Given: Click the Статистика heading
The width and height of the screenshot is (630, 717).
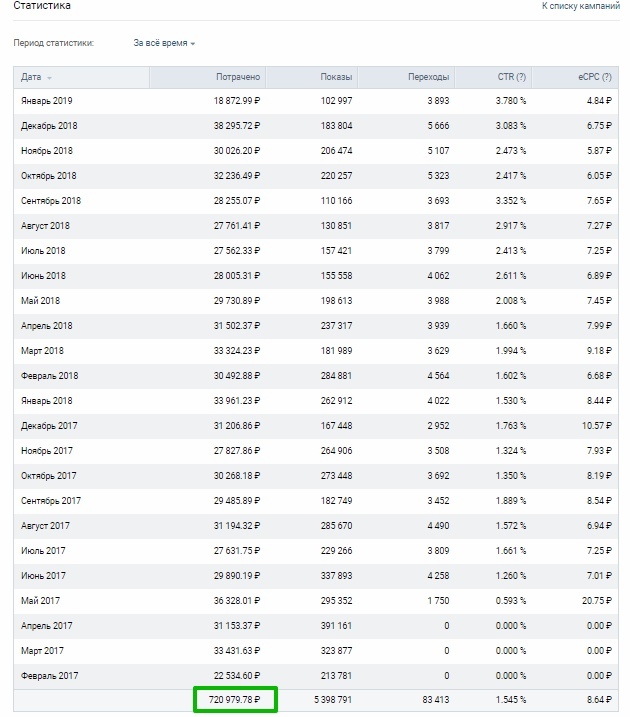Looking at the screenshot, I should 42,6.
